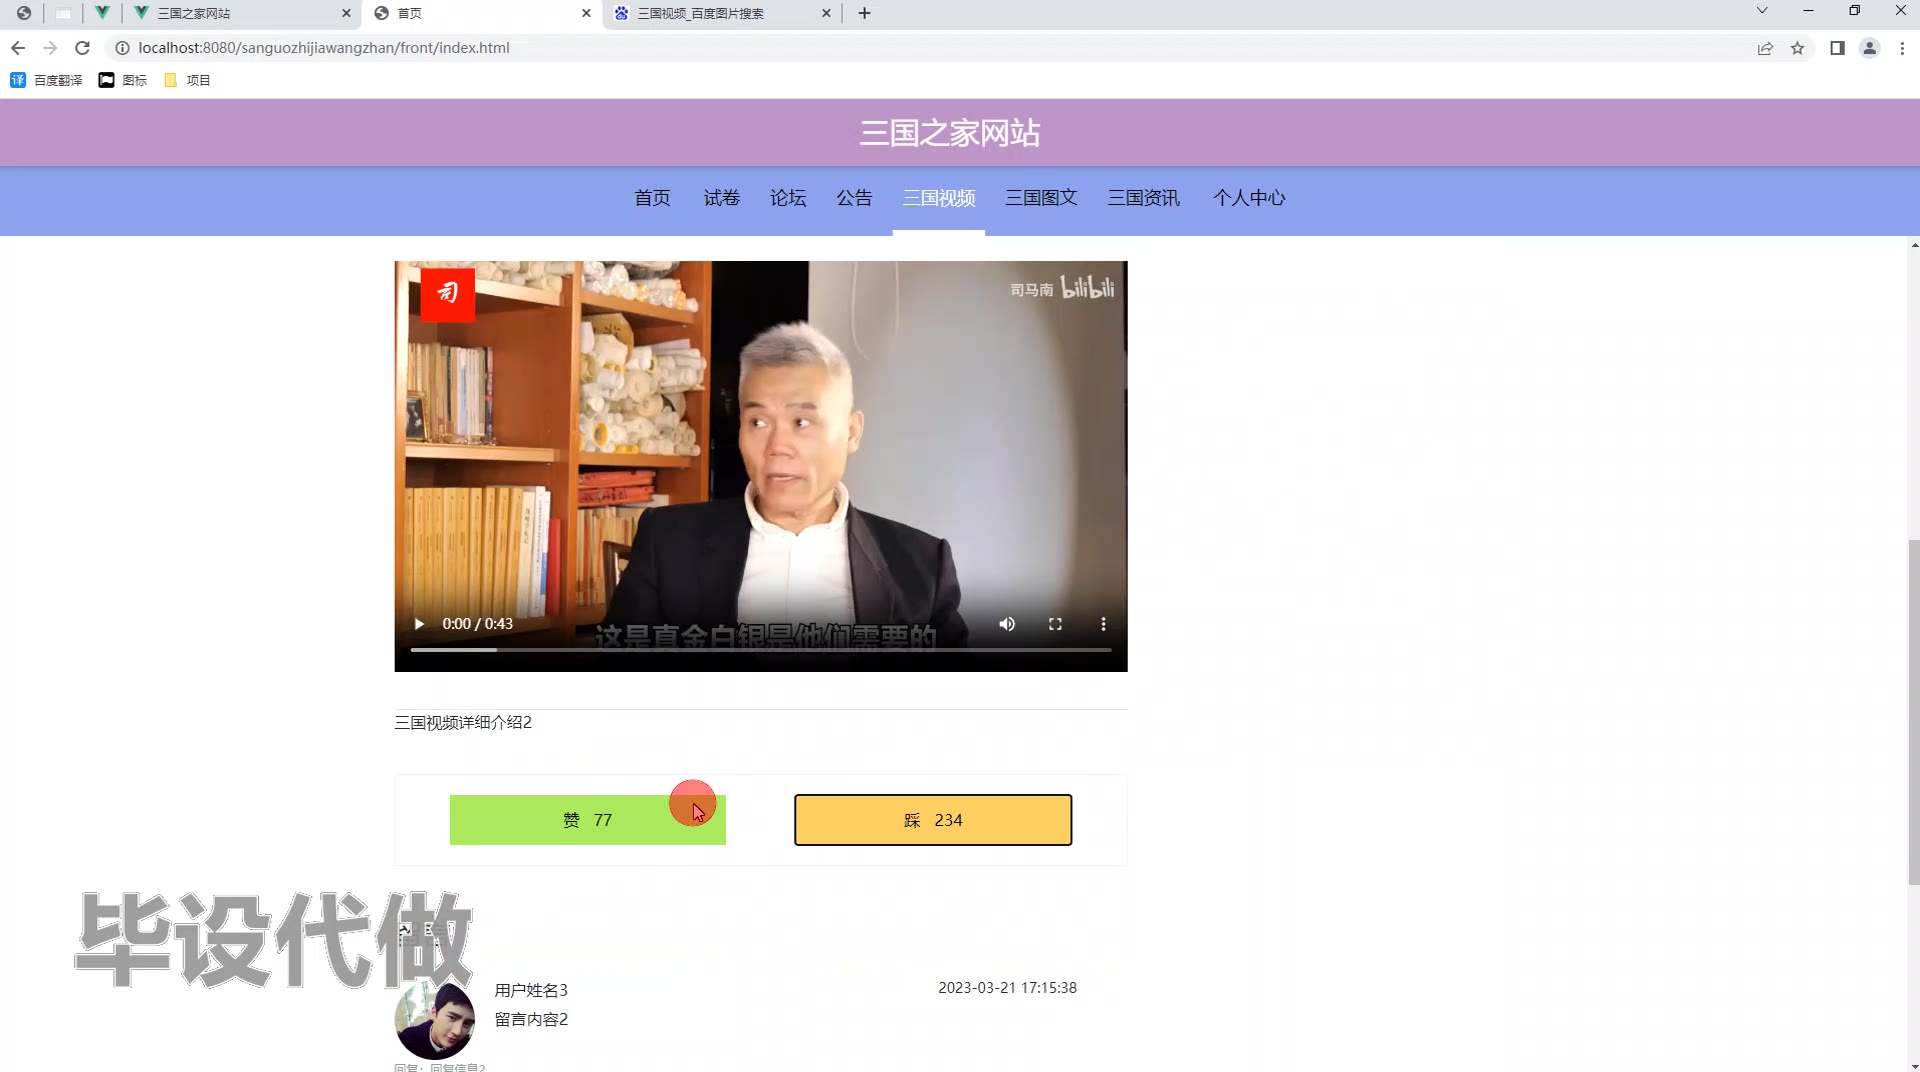This screenshot has height=1072, width=1920.
Task: Open the 公告 announcements page
Action: pos(854,198)
